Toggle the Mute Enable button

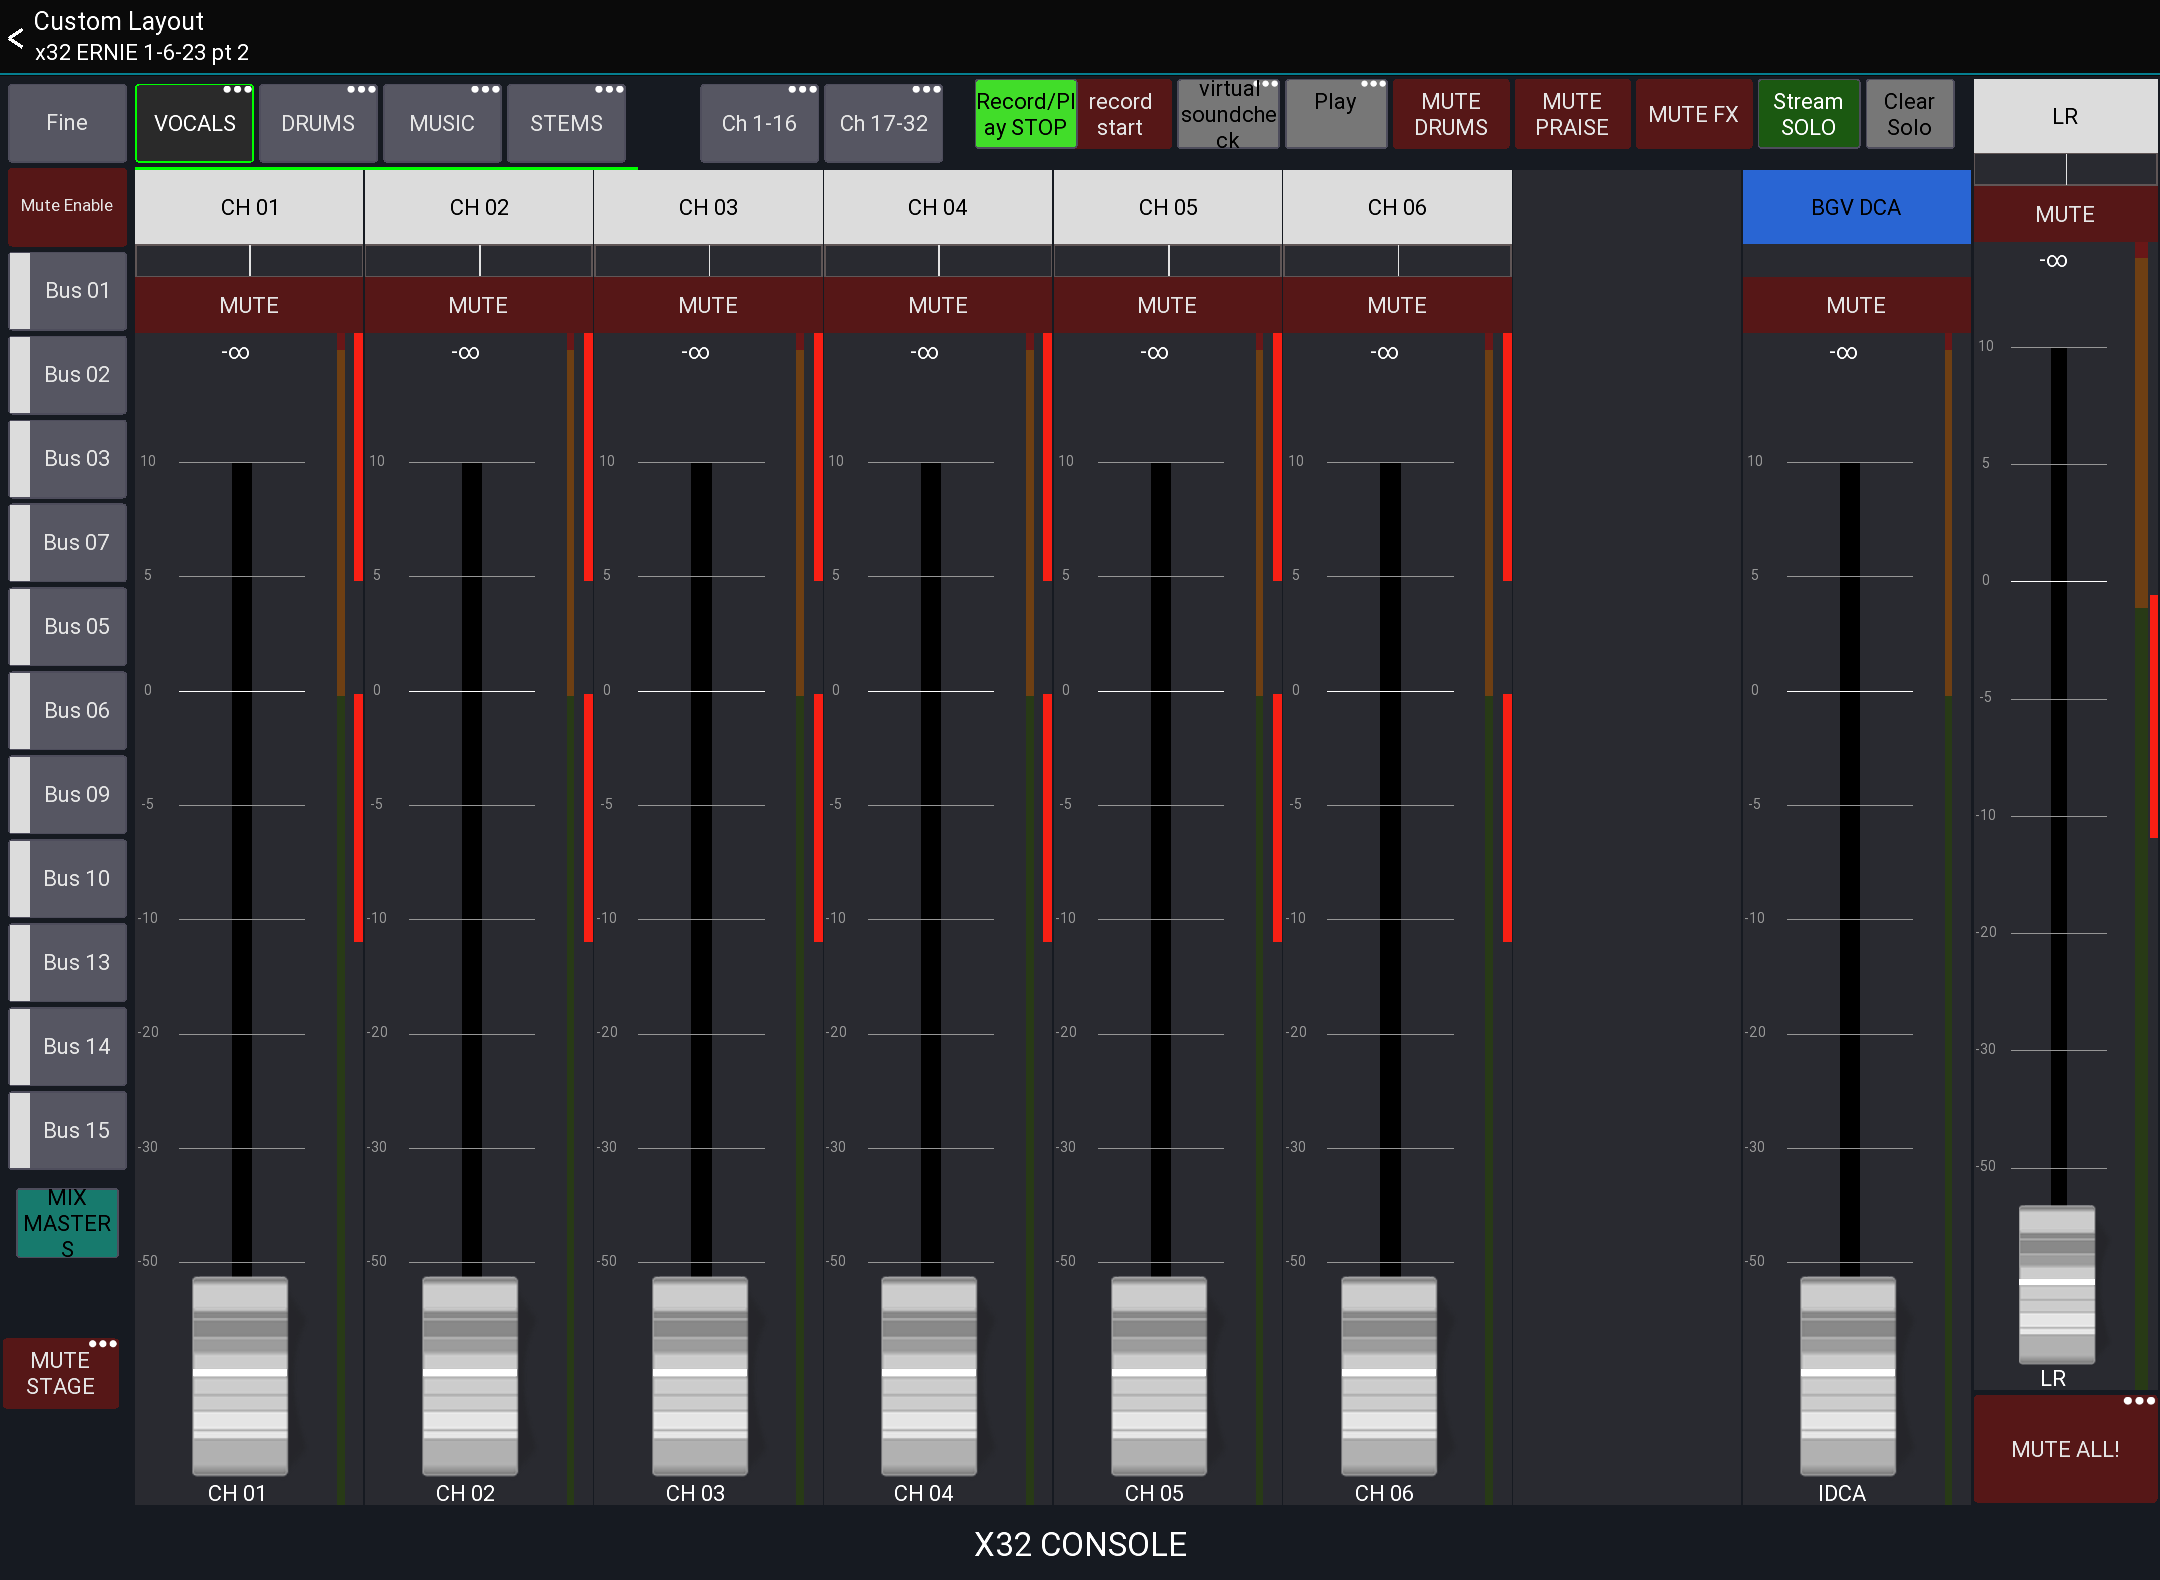67,205
